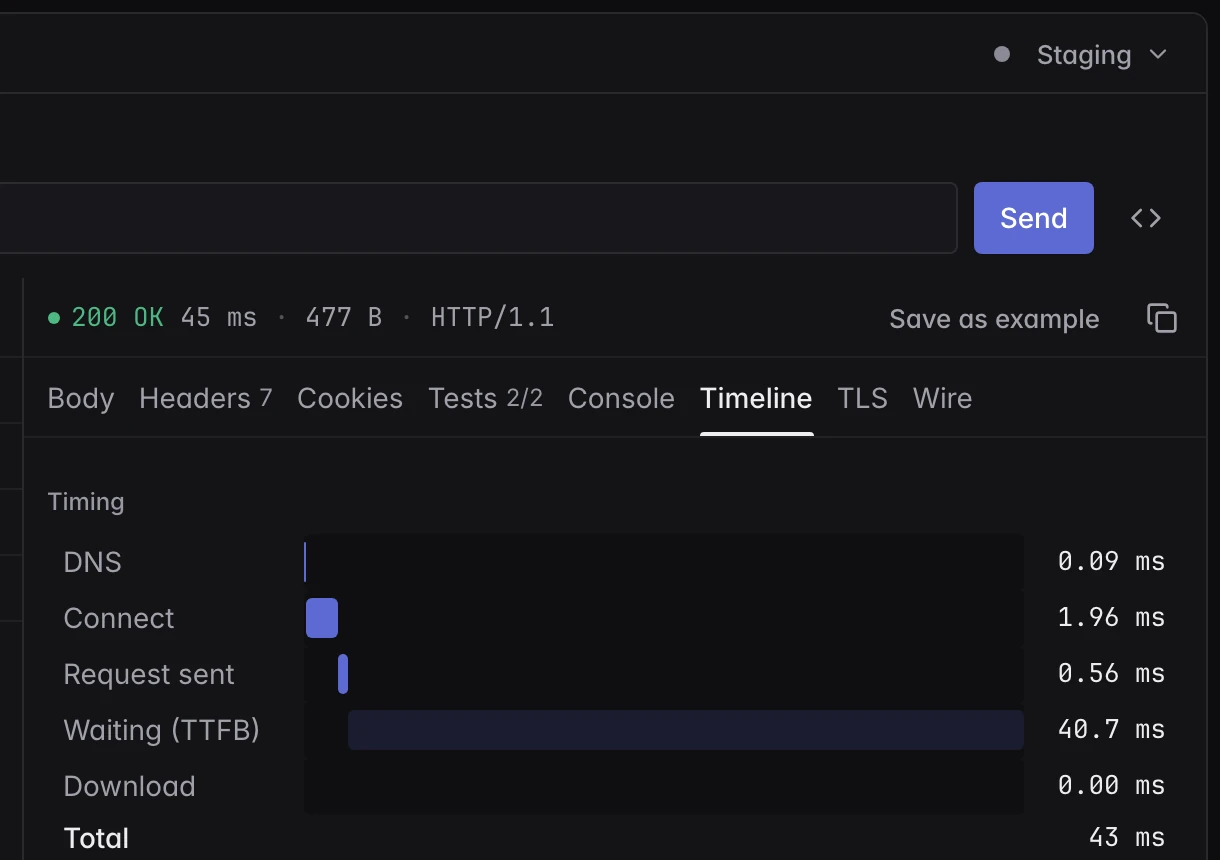Click the Request sent timing bar
Viewport: 1220px width, 860px height.
coord(343,674)
